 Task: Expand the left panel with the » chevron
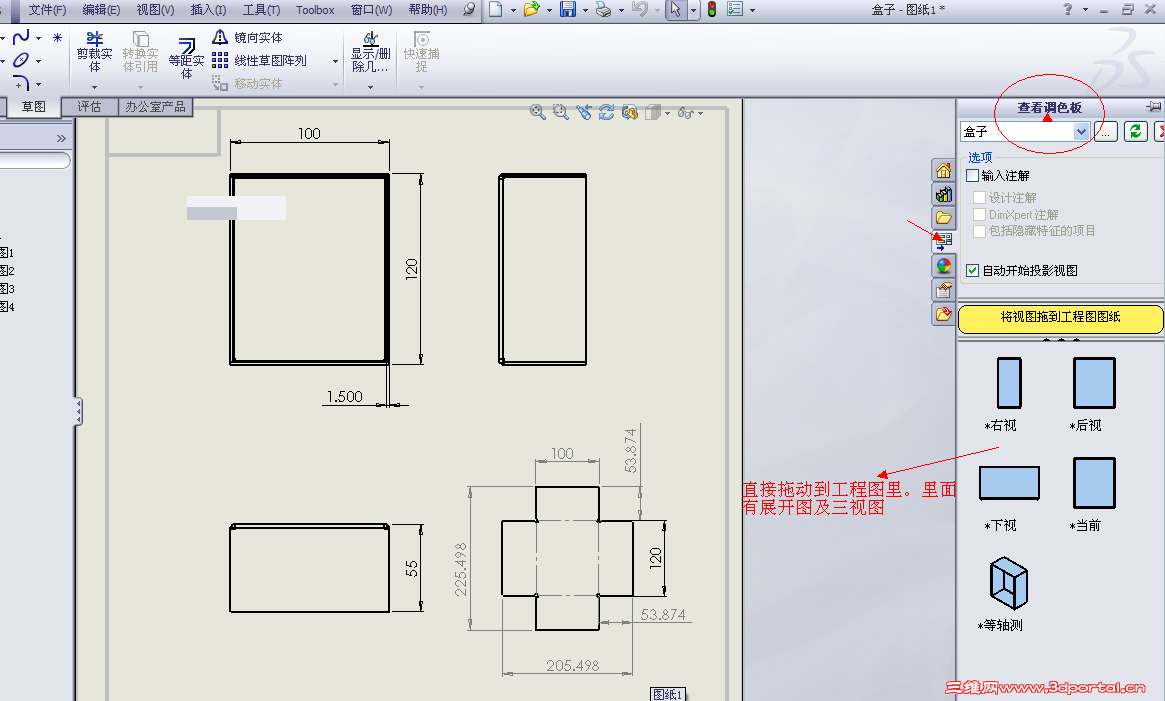(x=61, y=138)
